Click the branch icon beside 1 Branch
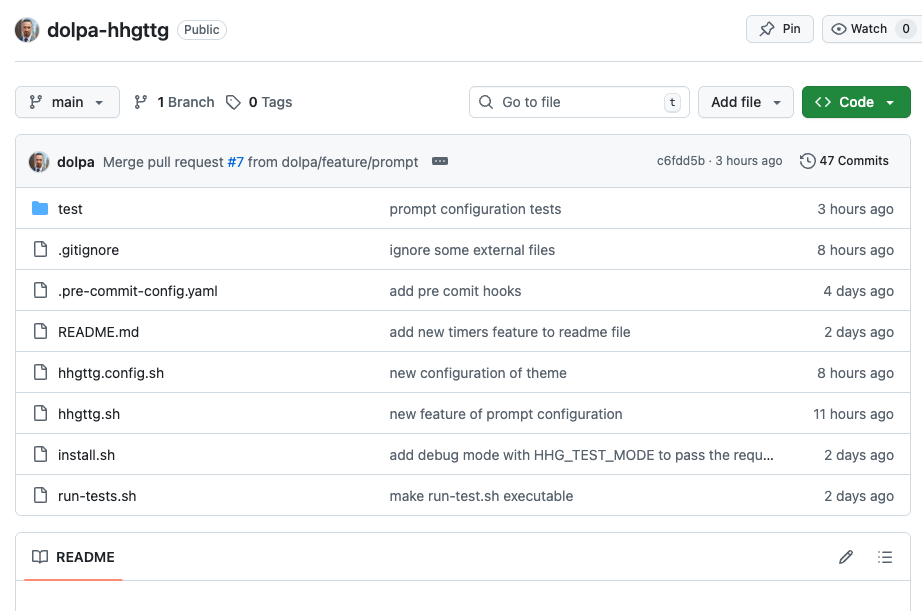The width and height of the screenshot is (922, 611). point(141,102)
